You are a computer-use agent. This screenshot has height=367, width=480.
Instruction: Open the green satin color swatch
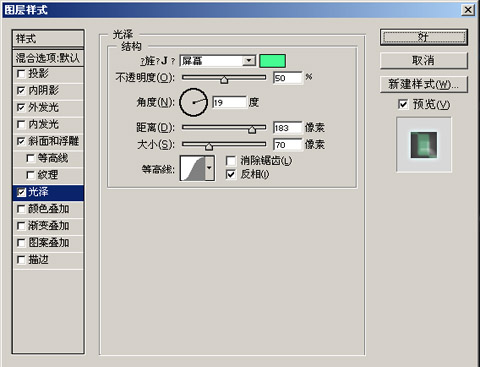click(272, 61)
